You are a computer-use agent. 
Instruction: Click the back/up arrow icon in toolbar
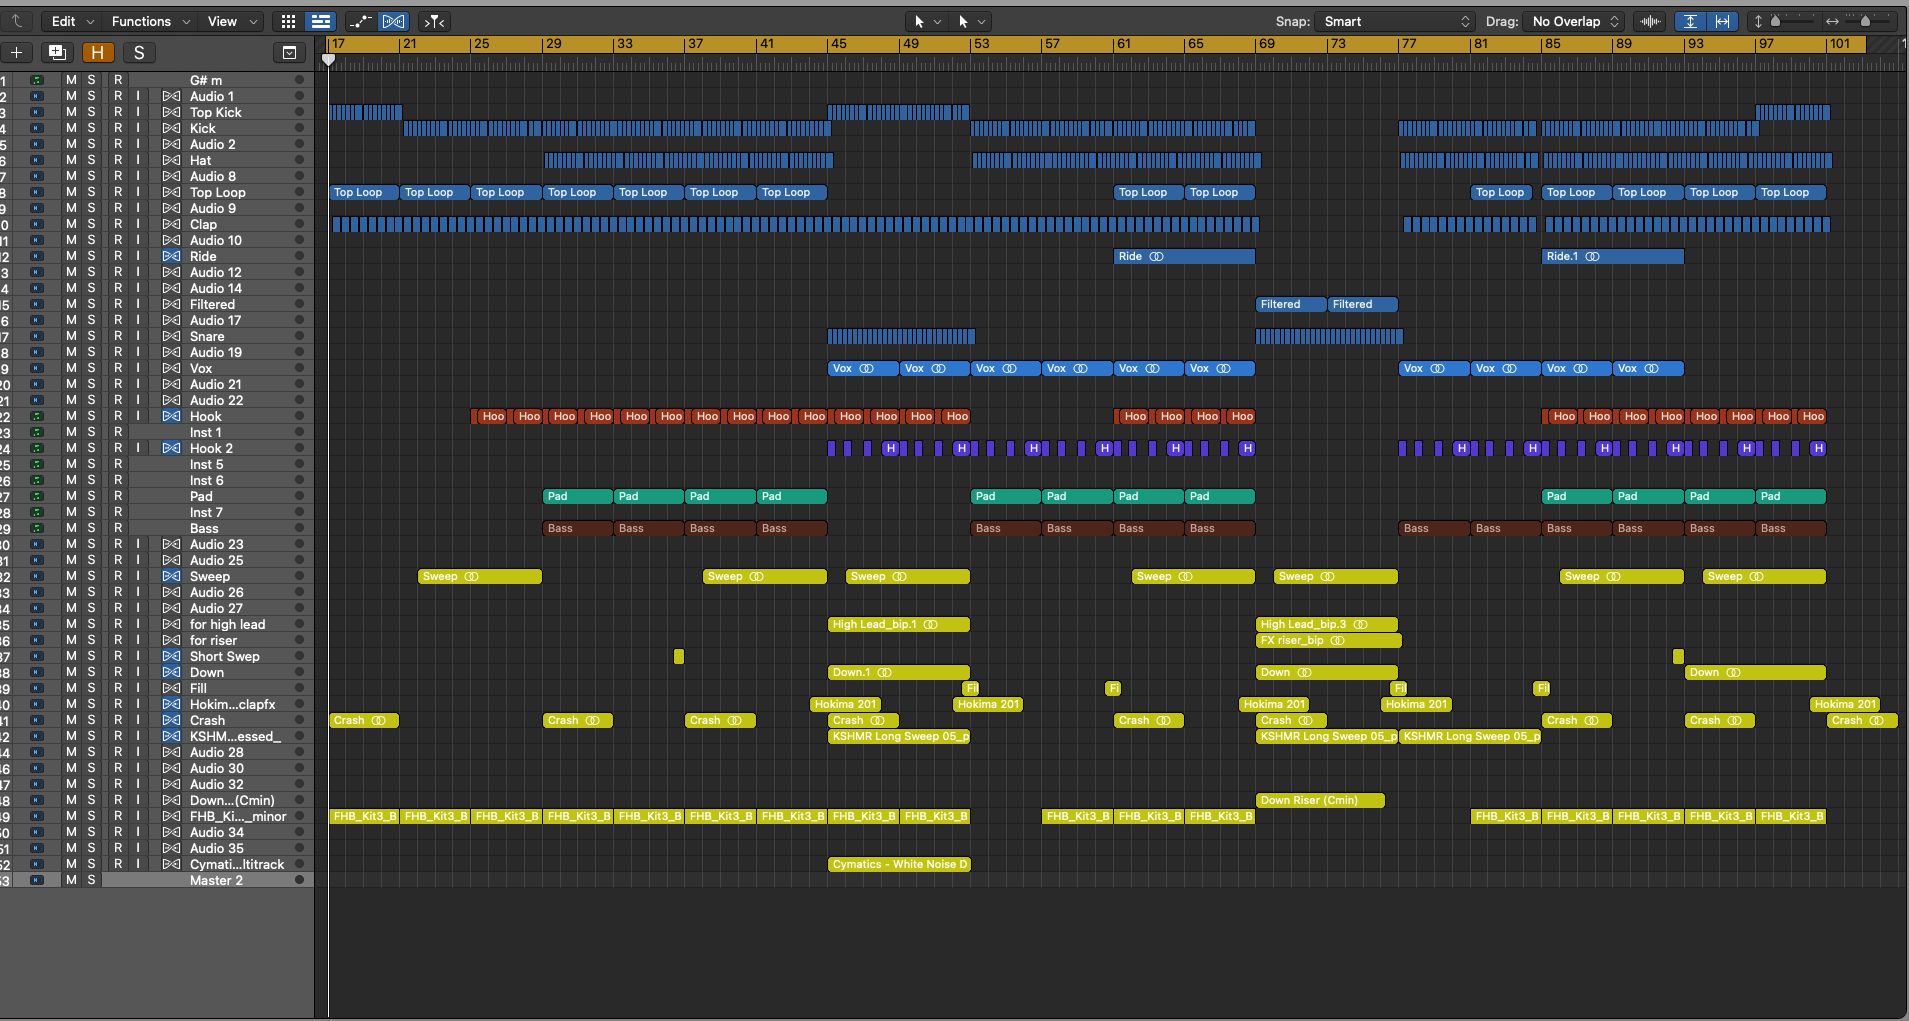pyautogui.click(x=17, y=21)
